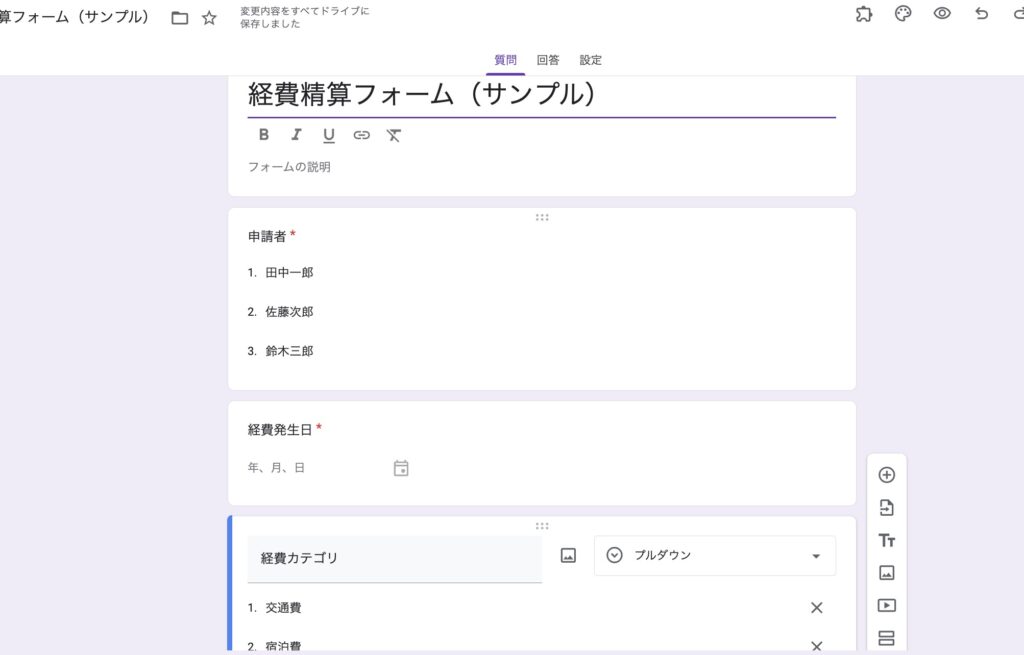Open the theme customization palette
1024x655 pixels.
tap(903, 14)
